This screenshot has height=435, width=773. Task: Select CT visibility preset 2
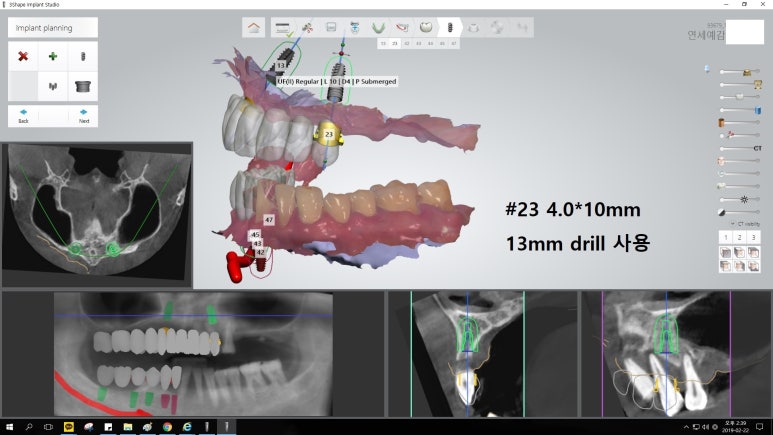pyautogui.click(x=739, y=237)
